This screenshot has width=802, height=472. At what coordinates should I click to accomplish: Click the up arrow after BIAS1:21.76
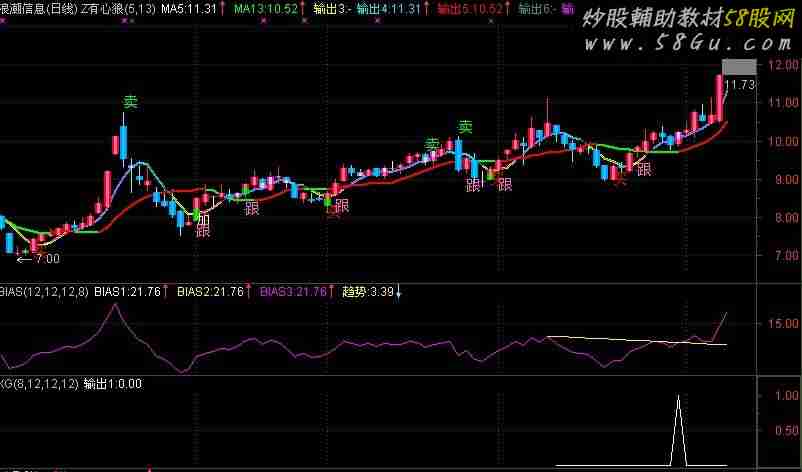click(x=164, y=292)
